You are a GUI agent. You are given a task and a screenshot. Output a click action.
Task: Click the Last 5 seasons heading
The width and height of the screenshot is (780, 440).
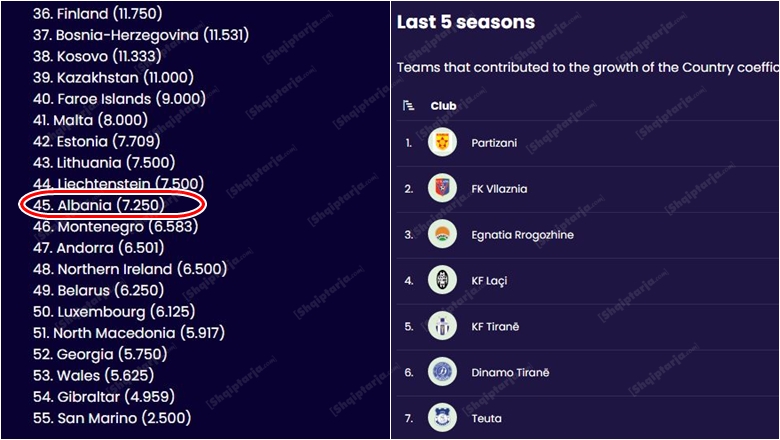click(466, 22)
